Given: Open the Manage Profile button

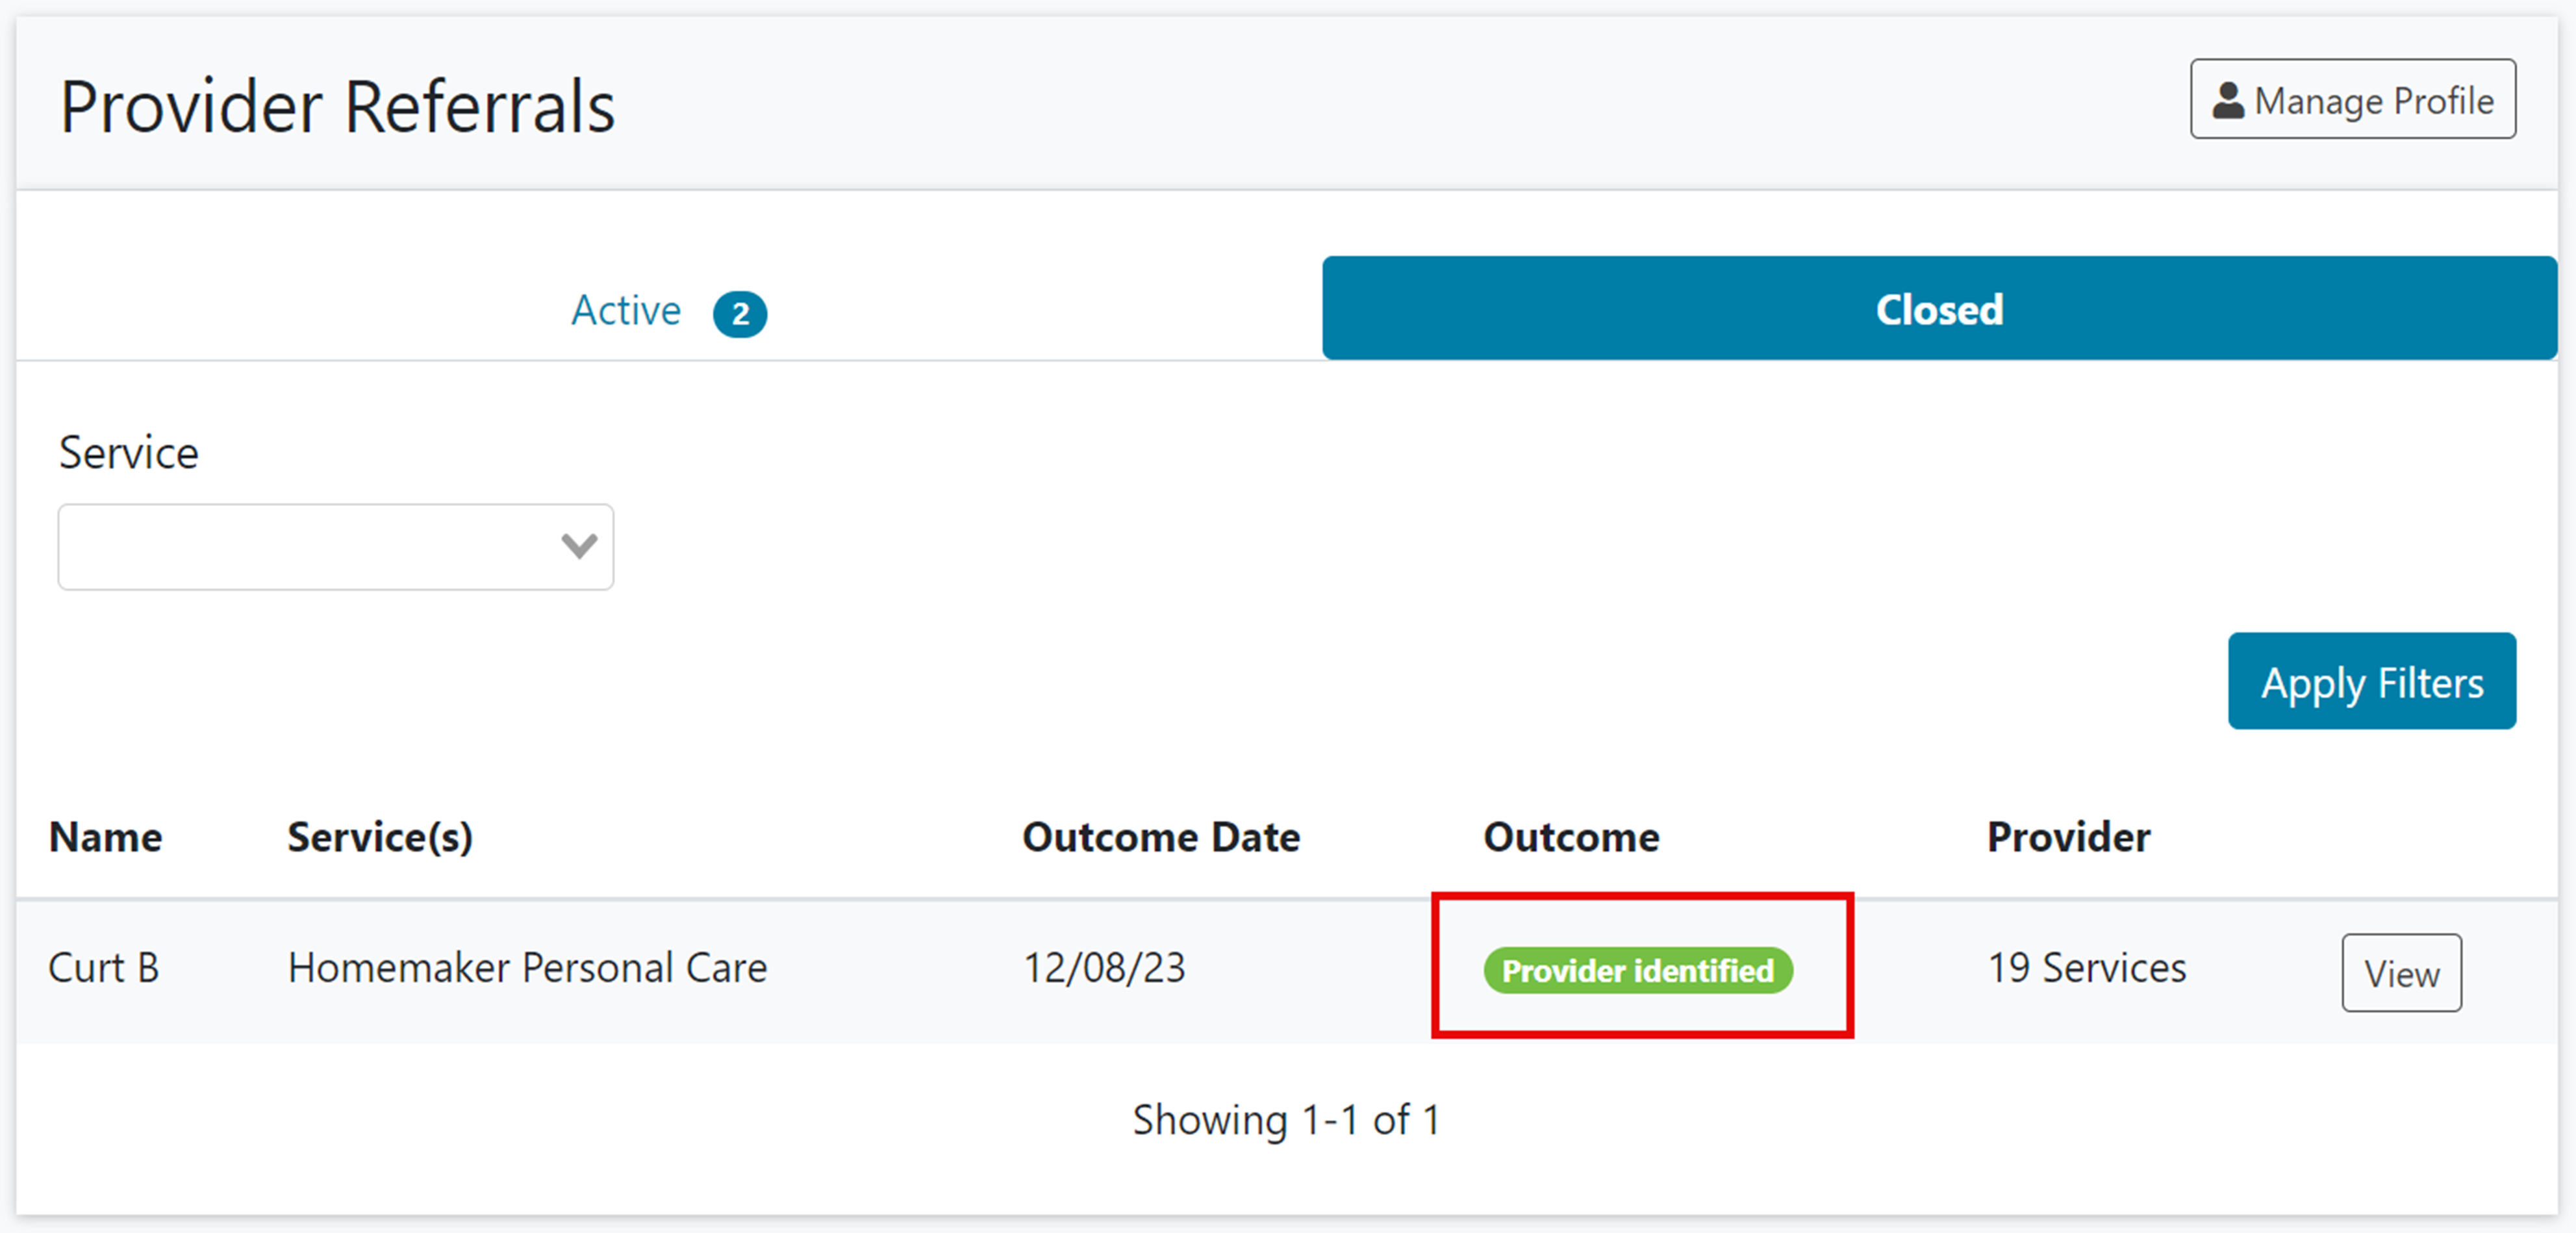Looking at the screenshot, I should point(2352,99).
